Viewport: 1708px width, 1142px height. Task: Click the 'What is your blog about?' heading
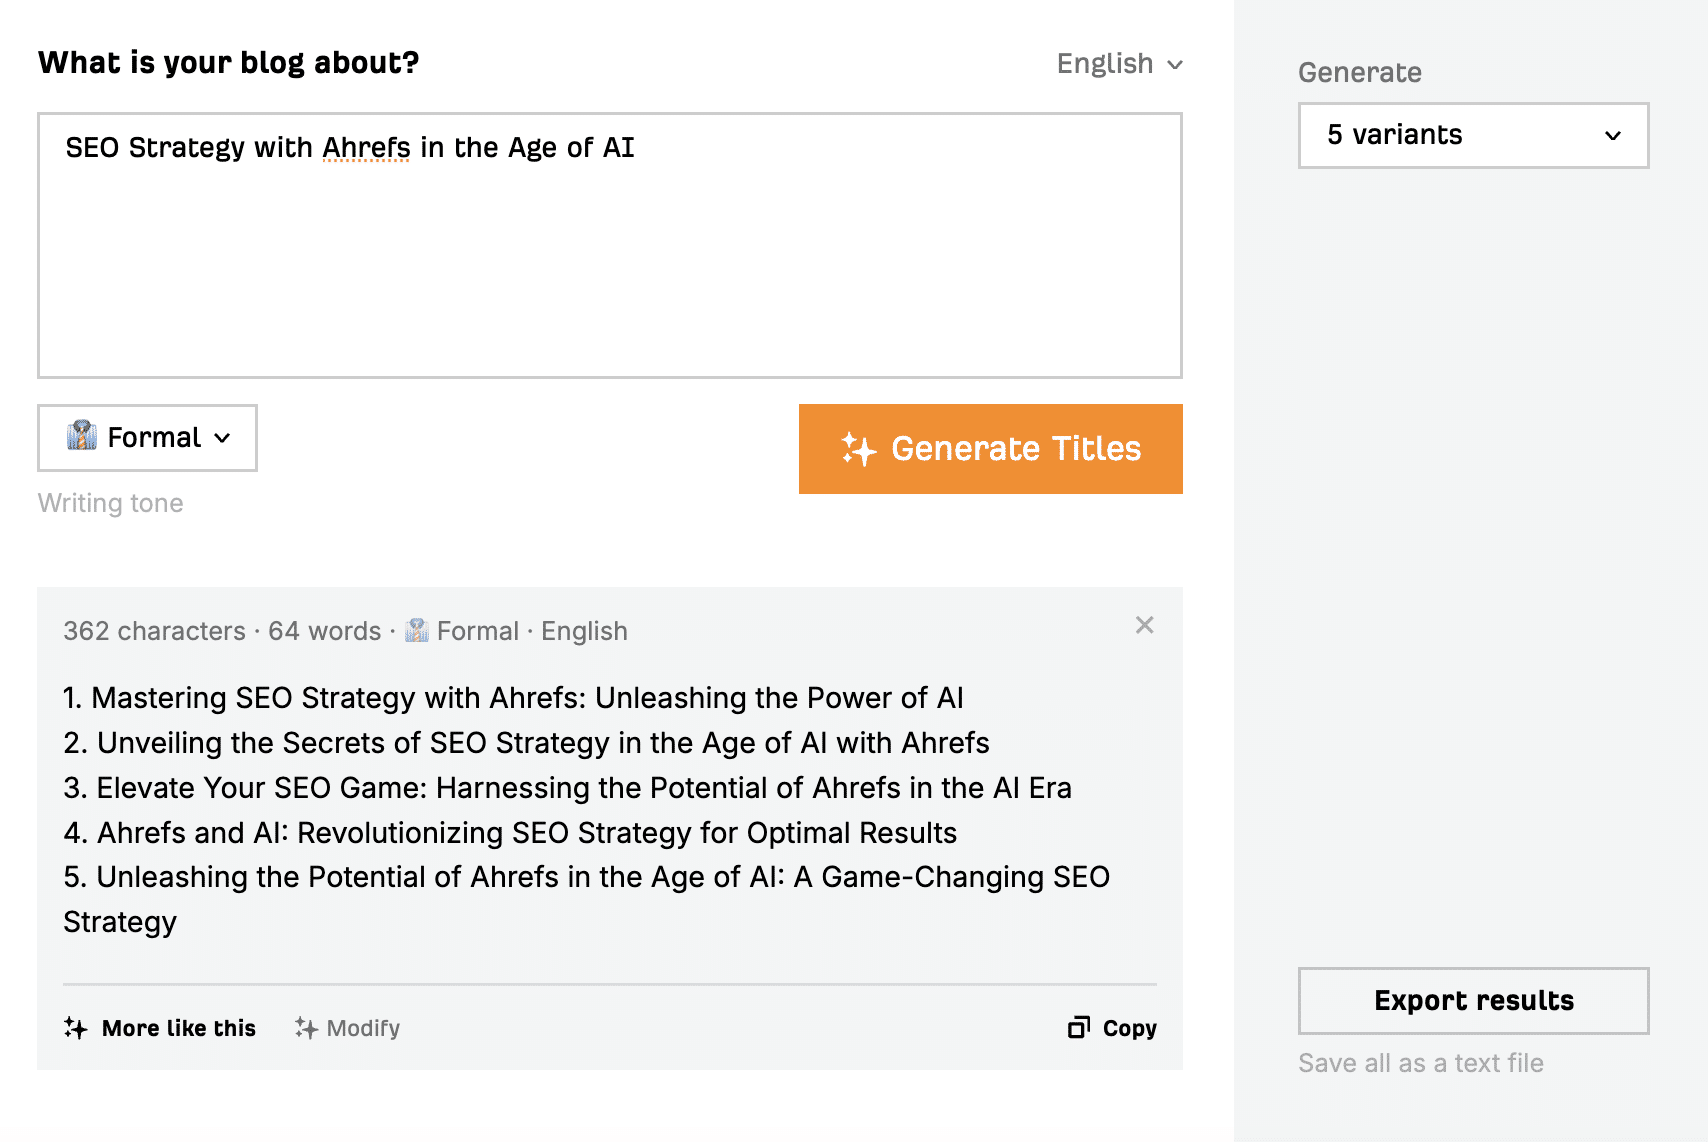[x=229, y=63]
